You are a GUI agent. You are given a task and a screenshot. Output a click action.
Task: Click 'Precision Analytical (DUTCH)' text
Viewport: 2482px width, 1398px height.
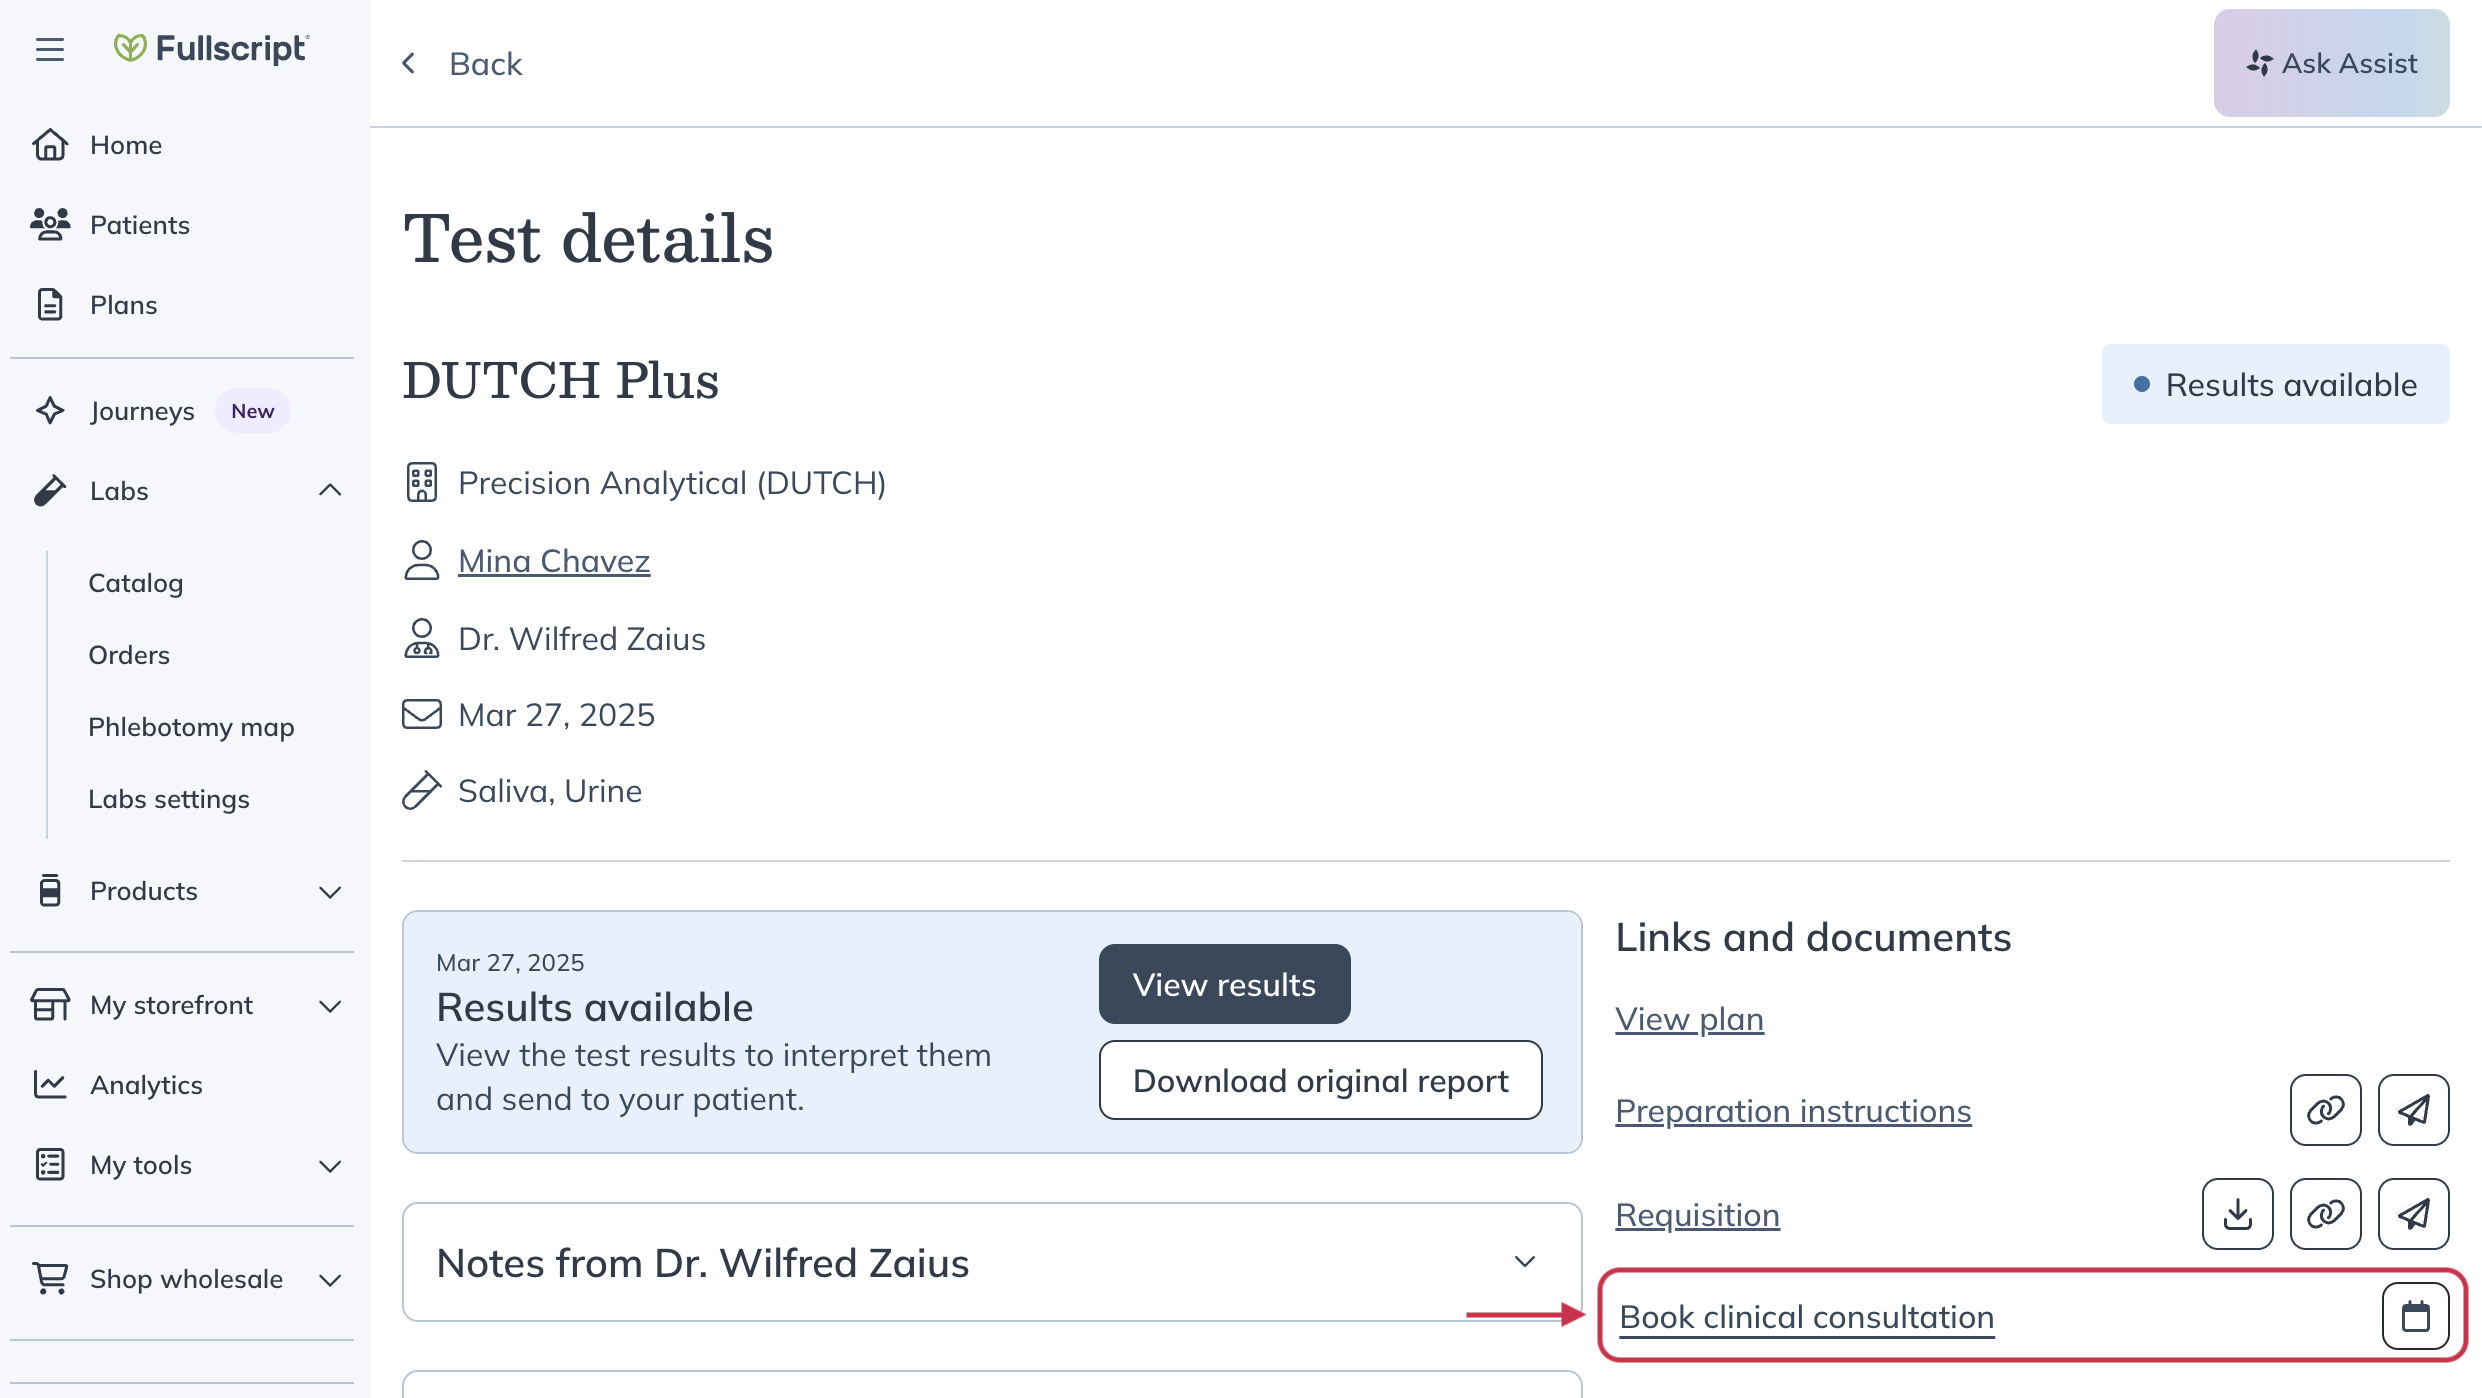(672, 483)
